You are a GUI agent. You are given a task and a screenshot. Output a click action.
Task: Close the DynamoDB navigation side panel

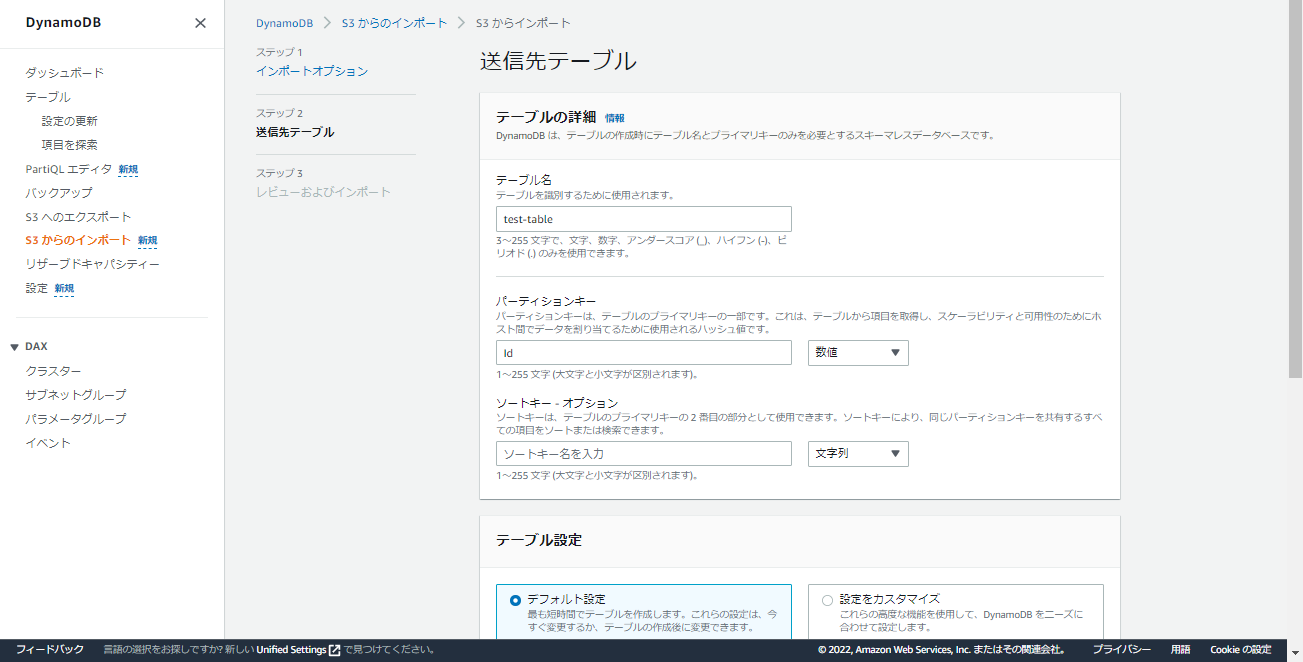[199, 23]
